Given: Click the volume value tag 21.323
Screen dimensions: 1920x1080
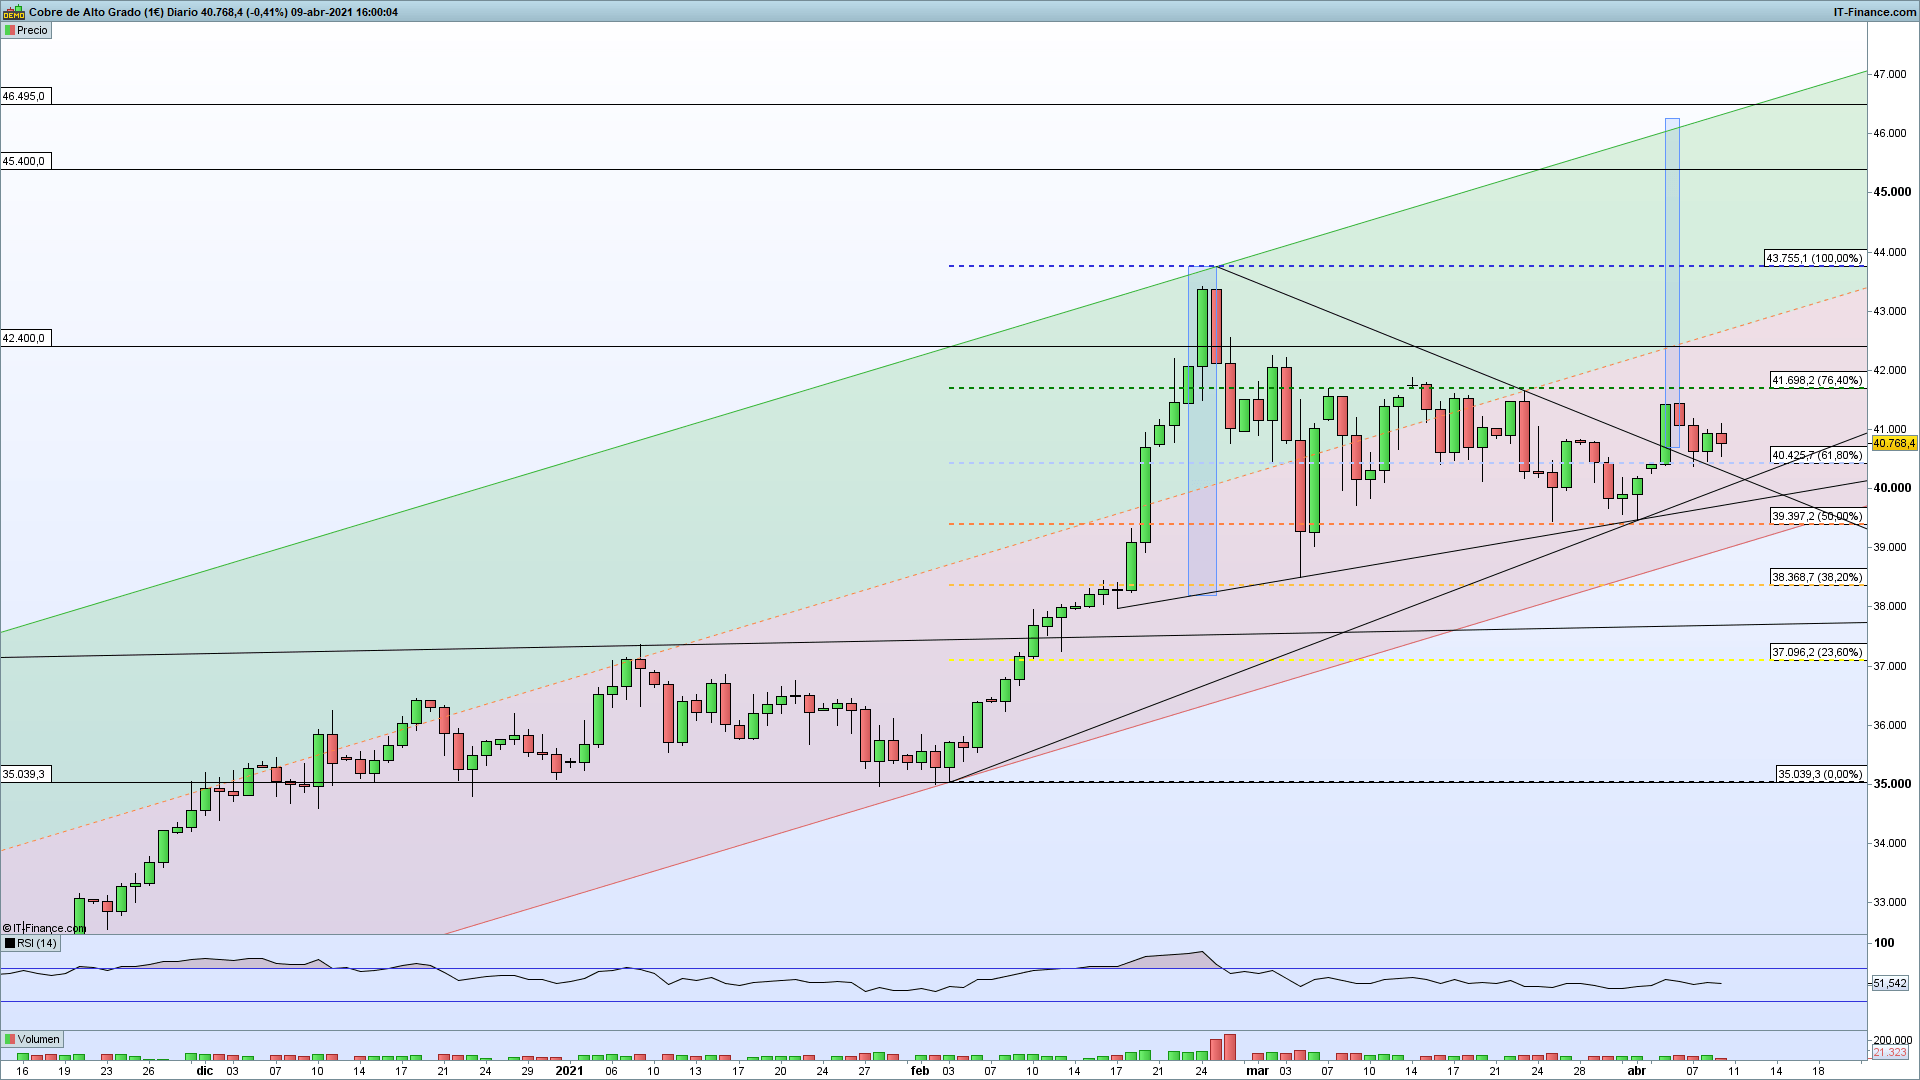Looking at the screenshot, I should [1890, 1052].
